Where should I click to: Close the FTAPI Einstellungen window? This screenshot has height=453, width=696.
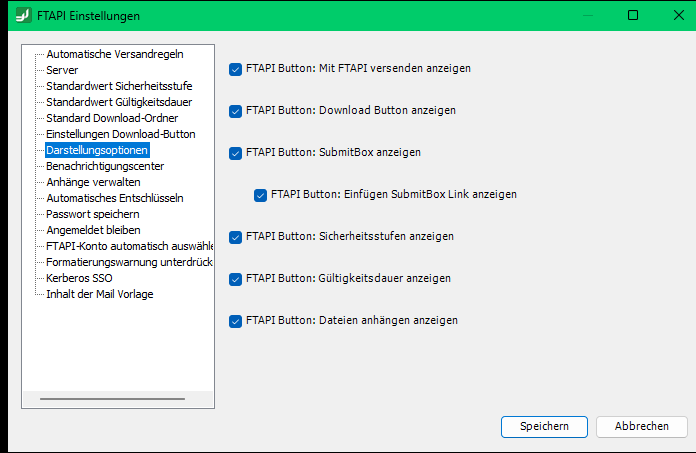coord(679,15)
